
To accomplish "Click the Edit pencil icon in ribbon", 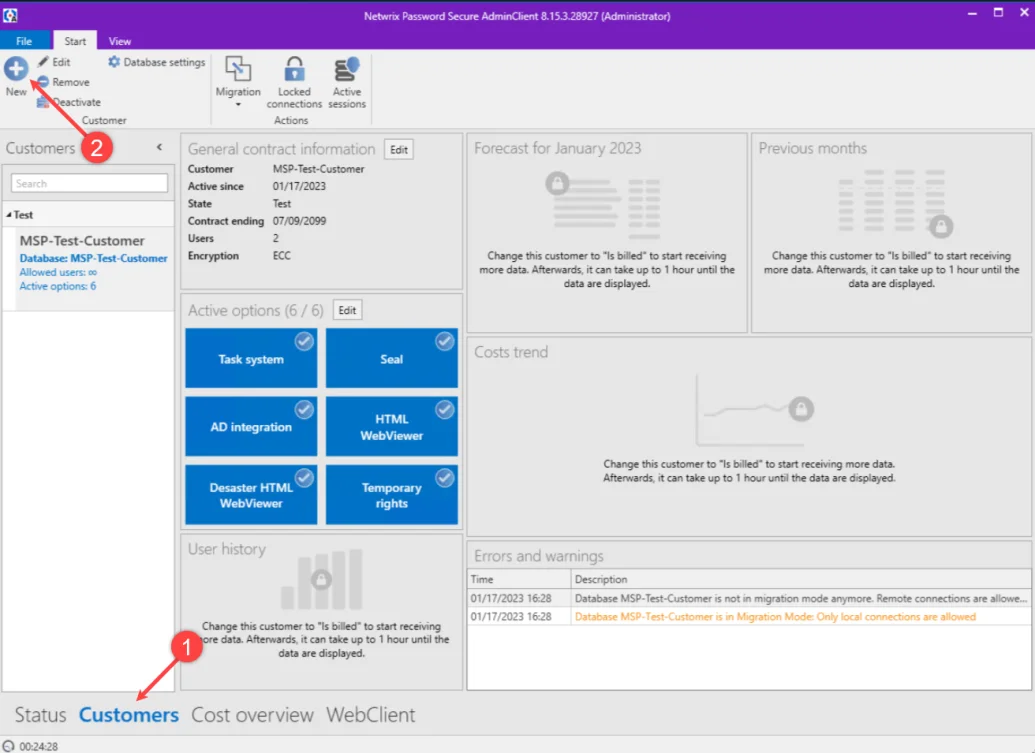I will click(43, 62).
